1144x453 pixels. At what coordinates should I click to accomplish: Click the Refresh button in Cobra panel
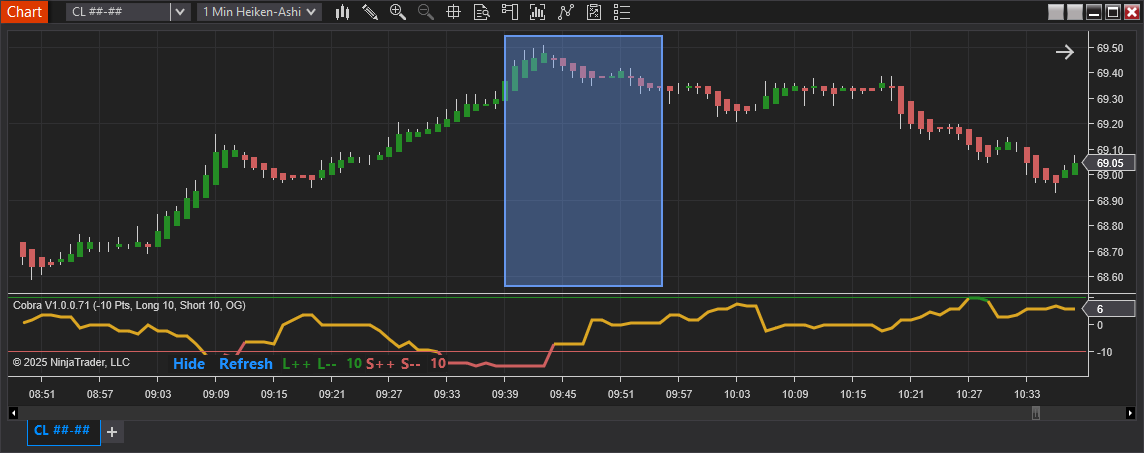click(245, 364)
